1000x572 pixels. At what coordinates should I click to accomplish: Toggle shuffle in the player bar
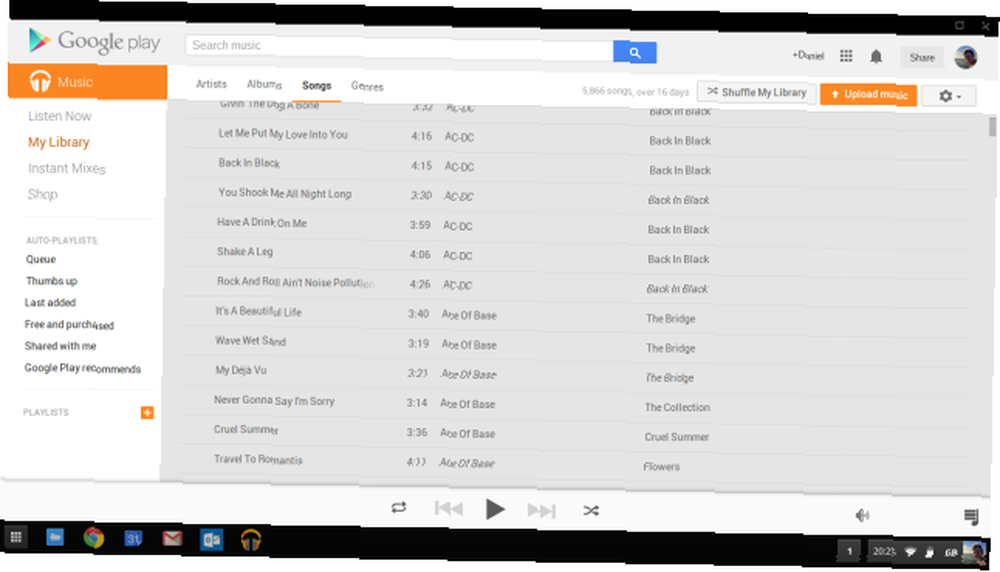click(x=591, y=511)
